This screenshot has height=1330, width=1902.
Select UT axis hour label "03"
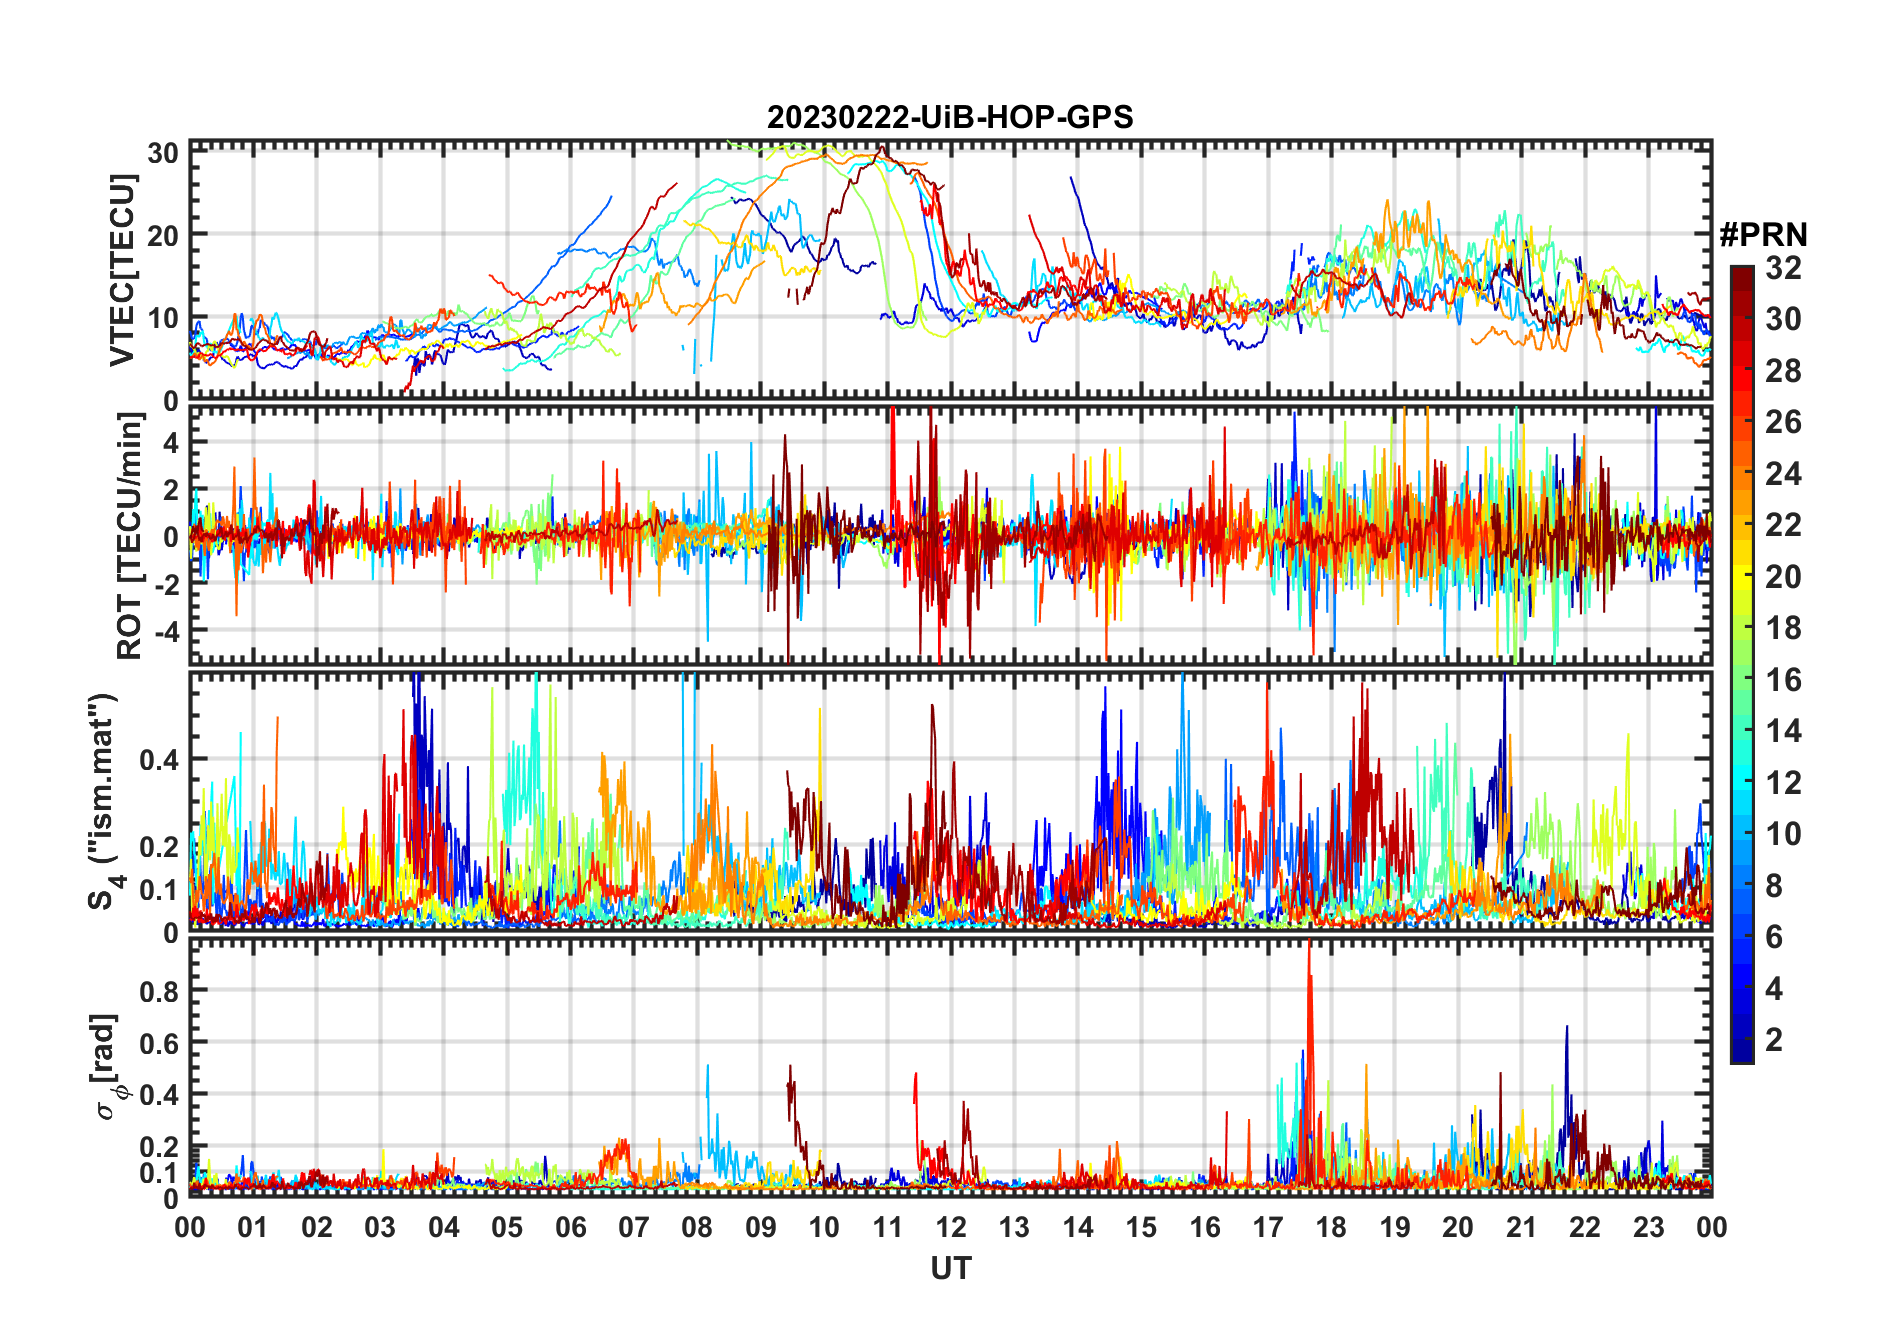point(380,1227)
